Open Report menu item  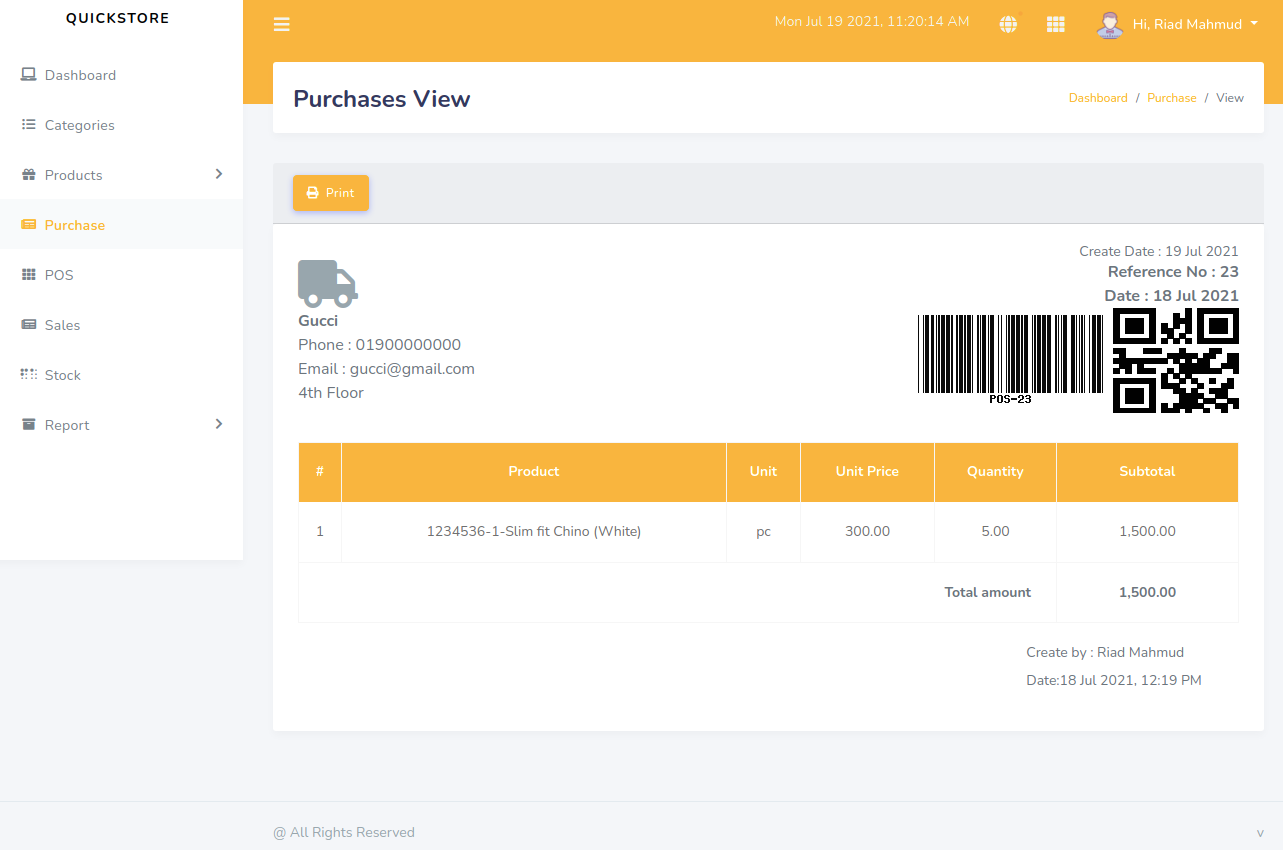(121, 425)
